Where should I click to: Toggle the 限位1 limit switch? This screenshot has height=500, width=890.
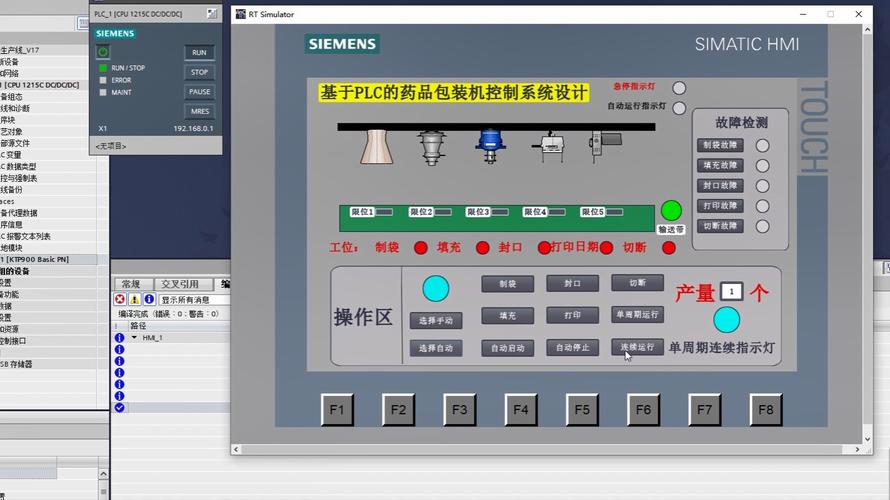(384, 212)
